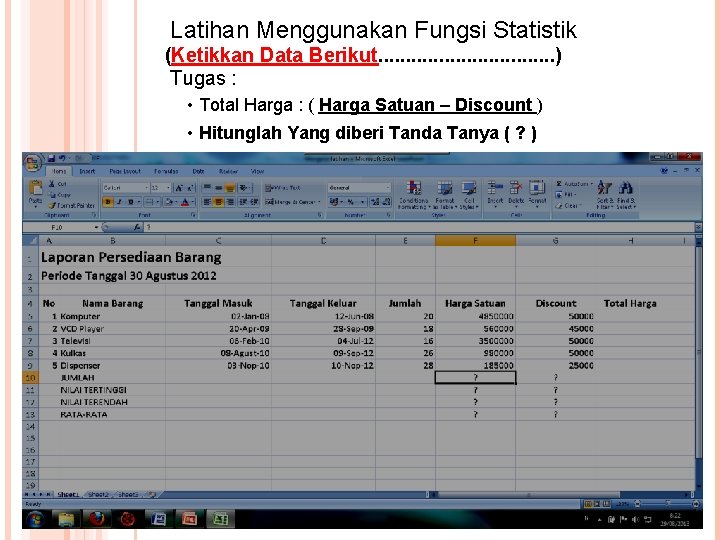Screen dimensions: 720x540
Task: Open the Cell Styles gallery
Action: 469,195
